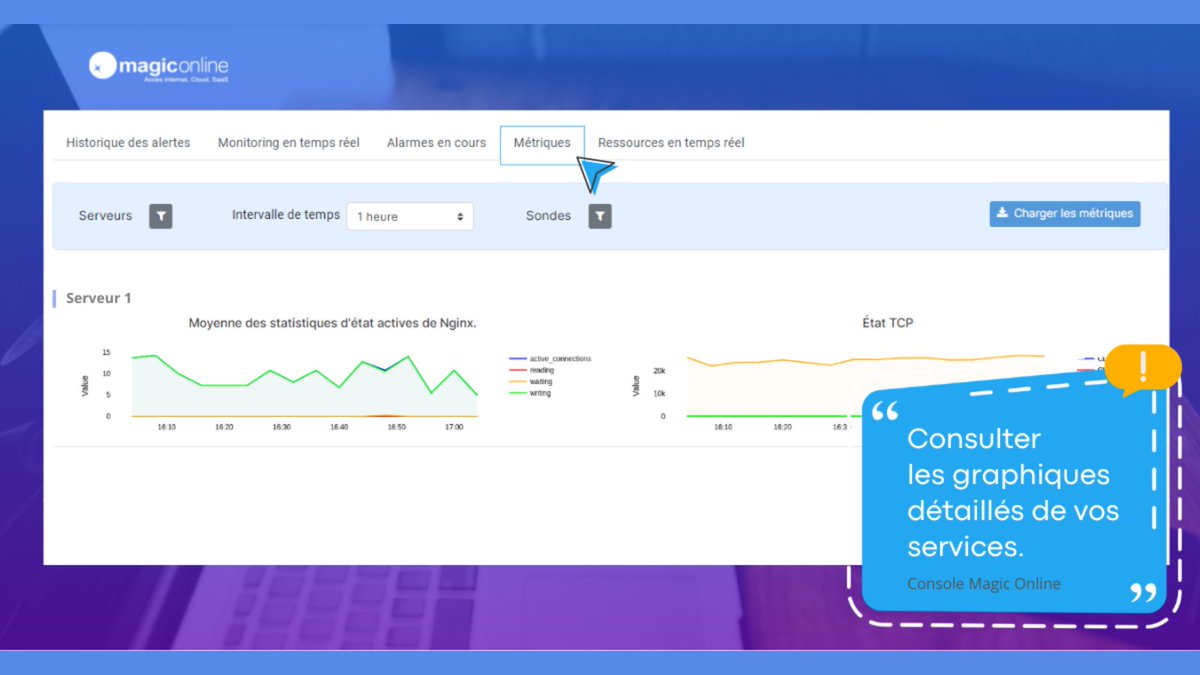The height and width of the screenshot is (675, 1200).
Task: Select the Serveur 1 section header
Action: coord(98,297)
